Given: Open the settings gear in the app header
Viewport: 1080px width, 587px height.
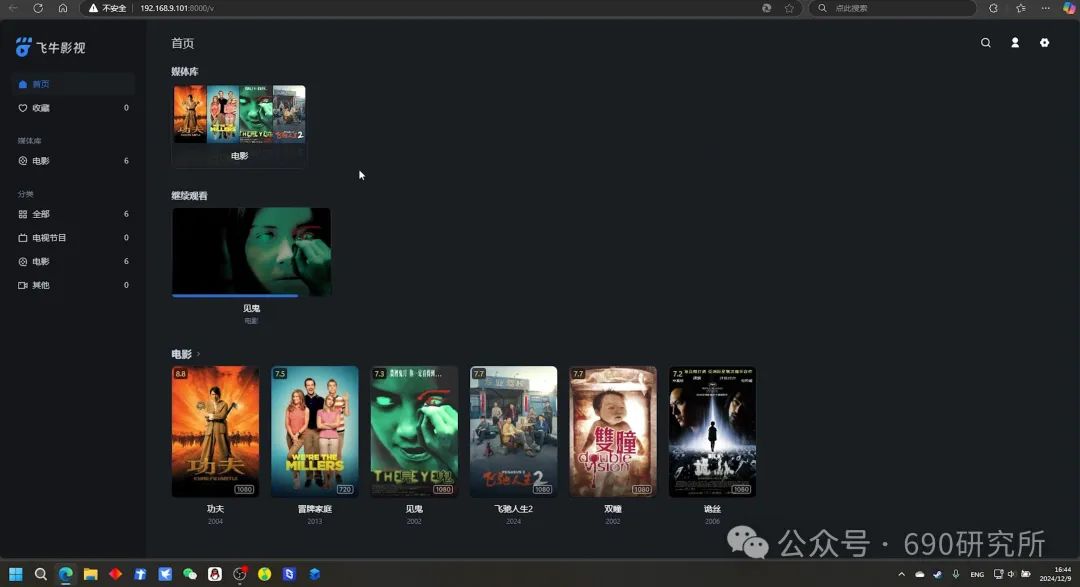Looking at the screenshot, I should (1044, 43).
